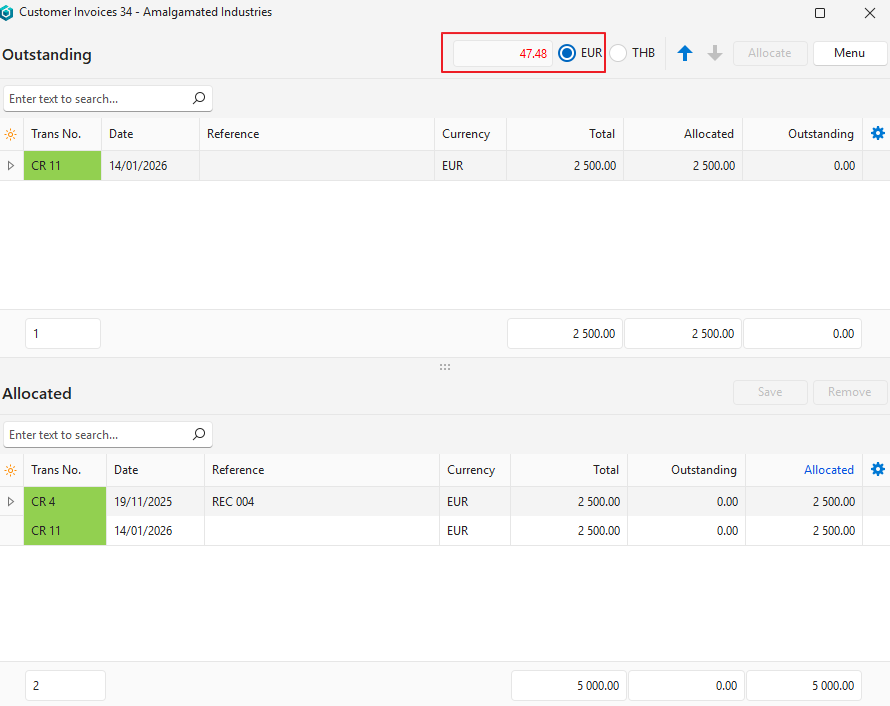Expand the CR 11 row in Outstanding
Viewport: 890px width, 706px height.
pos(11,166)
